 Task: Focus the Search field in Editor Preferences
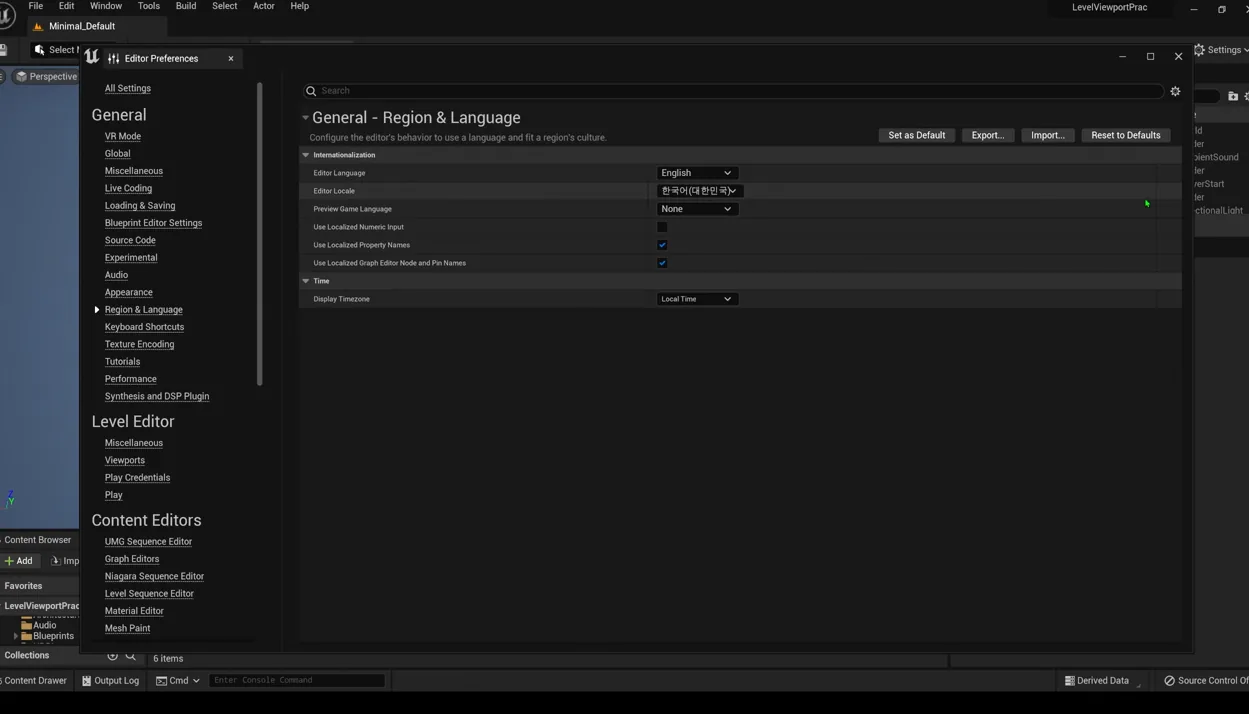pos(733,91)
